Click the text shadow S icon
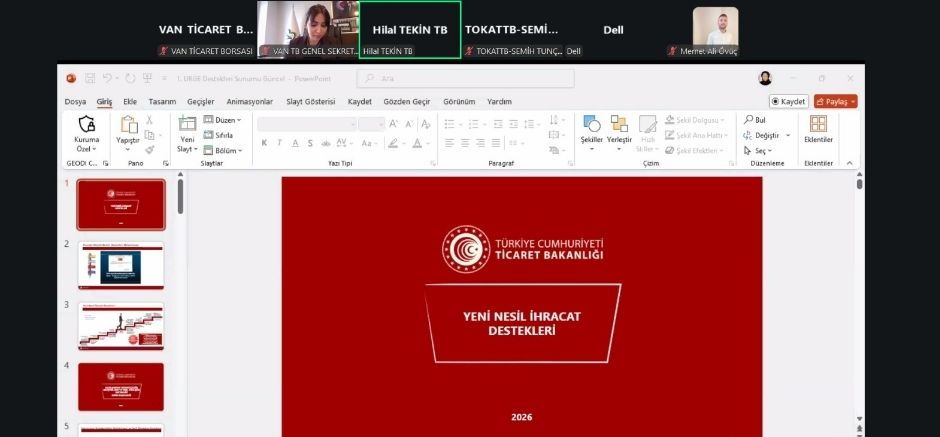Viewport: 940px width, 437px height. tap(310, 143)
